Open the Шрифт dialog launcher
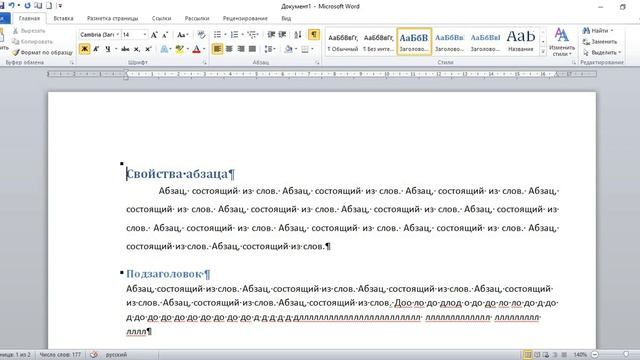This screenshot has height=360, width=640. (x=205, y=62)
